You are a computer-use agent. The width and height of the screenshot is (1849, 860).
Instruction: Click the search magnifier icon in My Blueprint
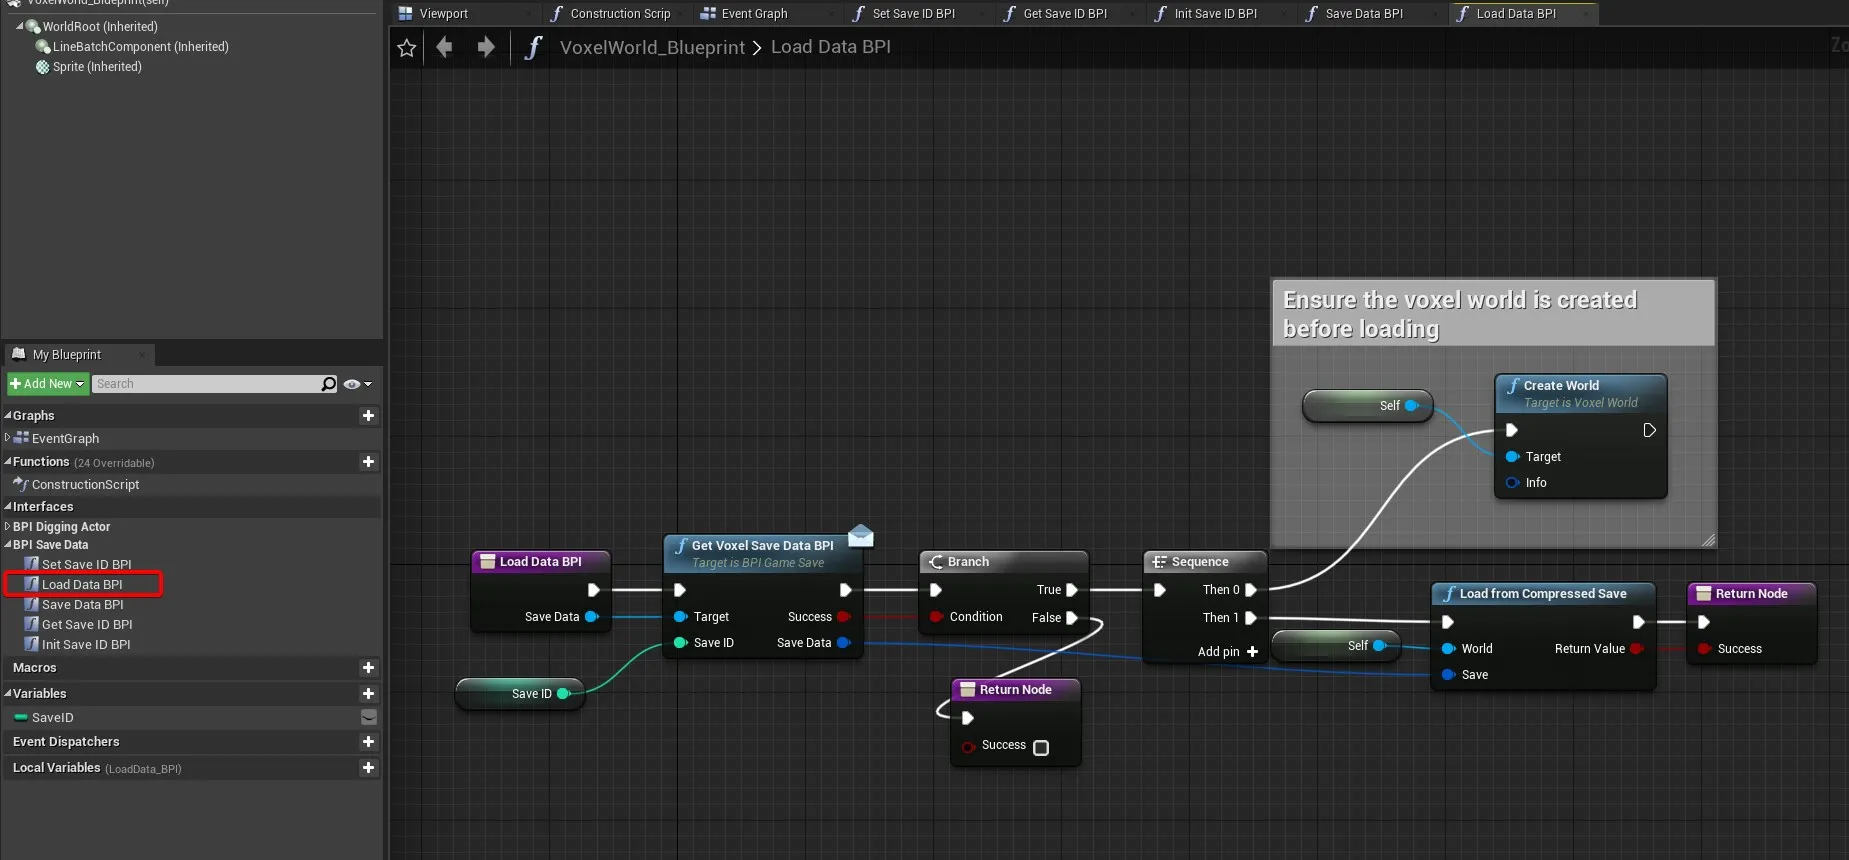coord(329,384)
